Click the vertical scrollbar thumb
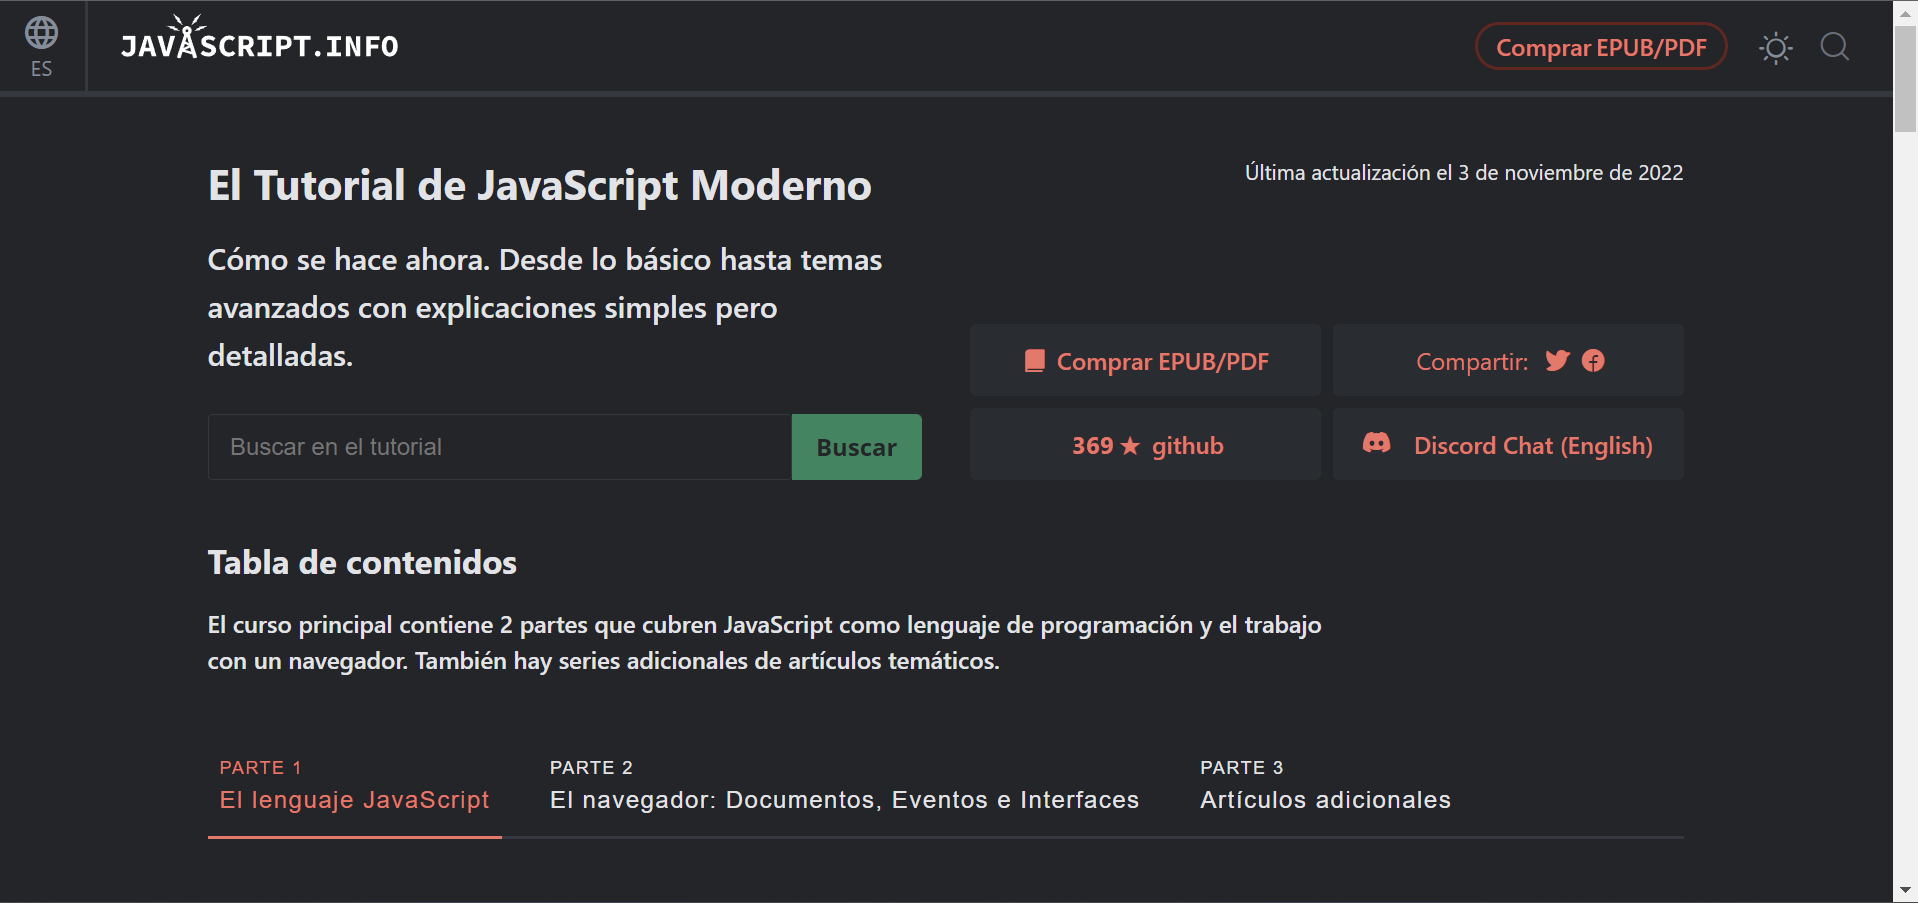 click(1905, 78)
